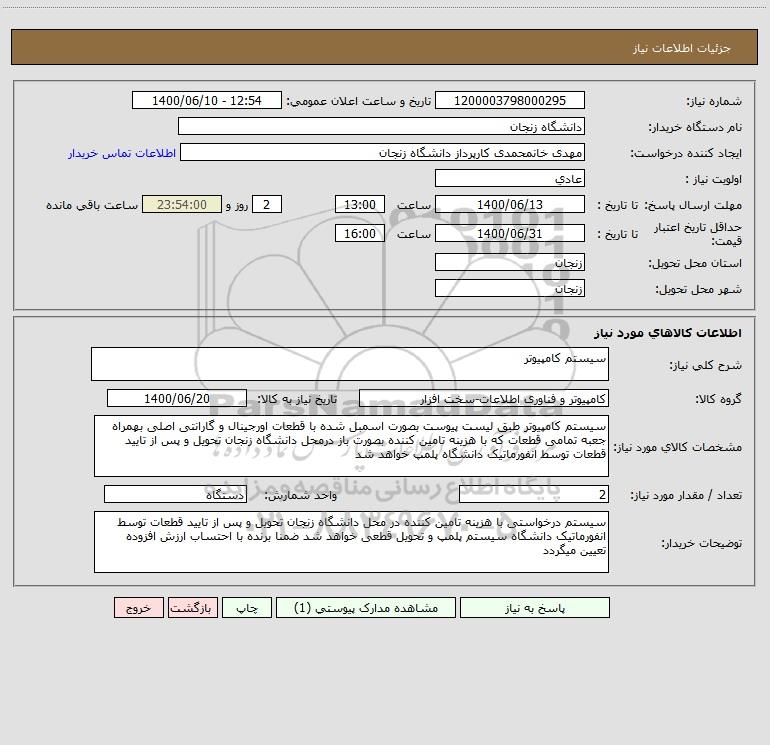This screenshot has width=770, height=745.
Task: Click the remaining time field 23:54:00
Action: click(x=182, y=204)
